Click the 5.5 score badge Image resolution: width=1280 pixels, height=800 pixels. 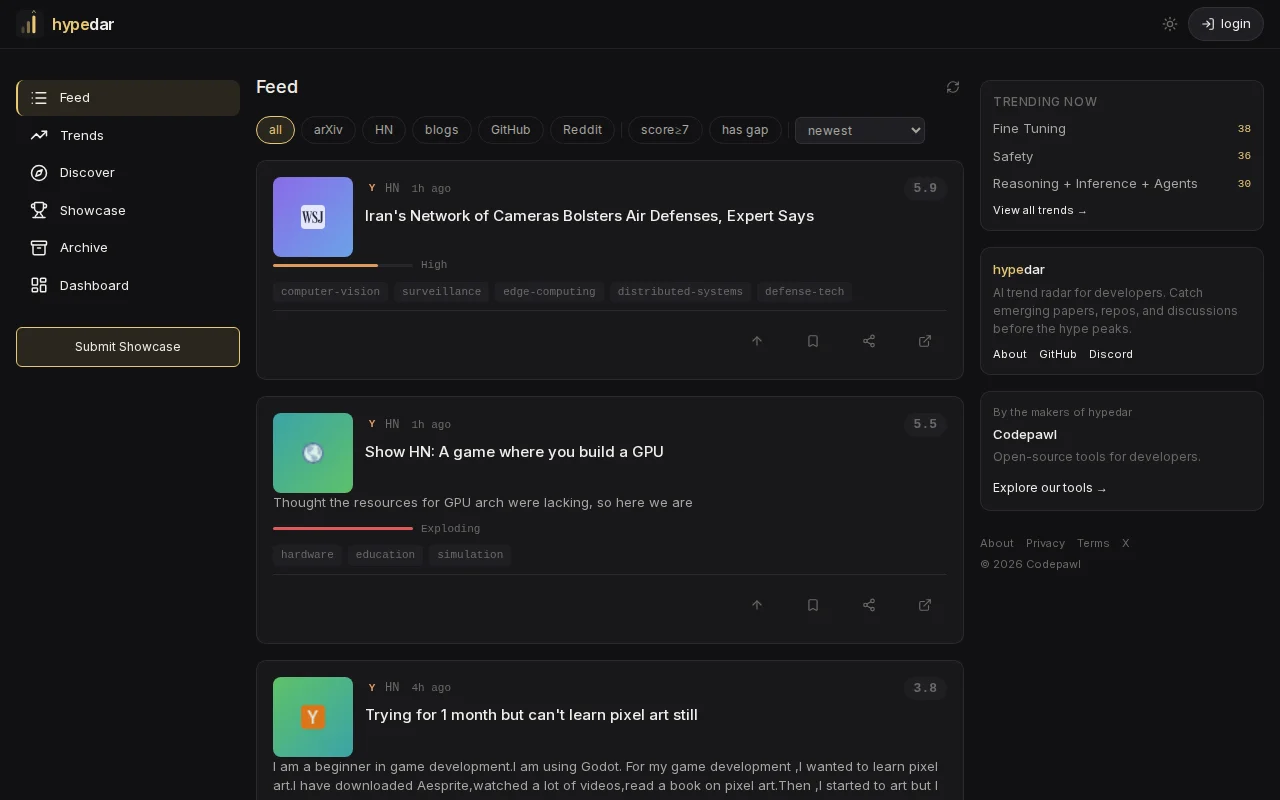tap(925, 424)
